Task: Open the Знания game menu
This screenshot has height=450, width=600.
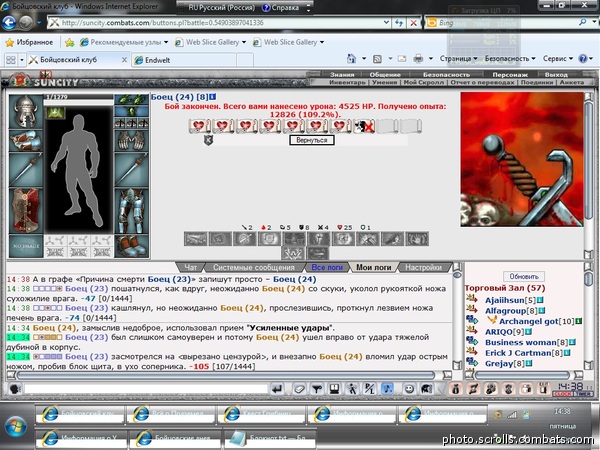Action: click(x=342, y=75)
